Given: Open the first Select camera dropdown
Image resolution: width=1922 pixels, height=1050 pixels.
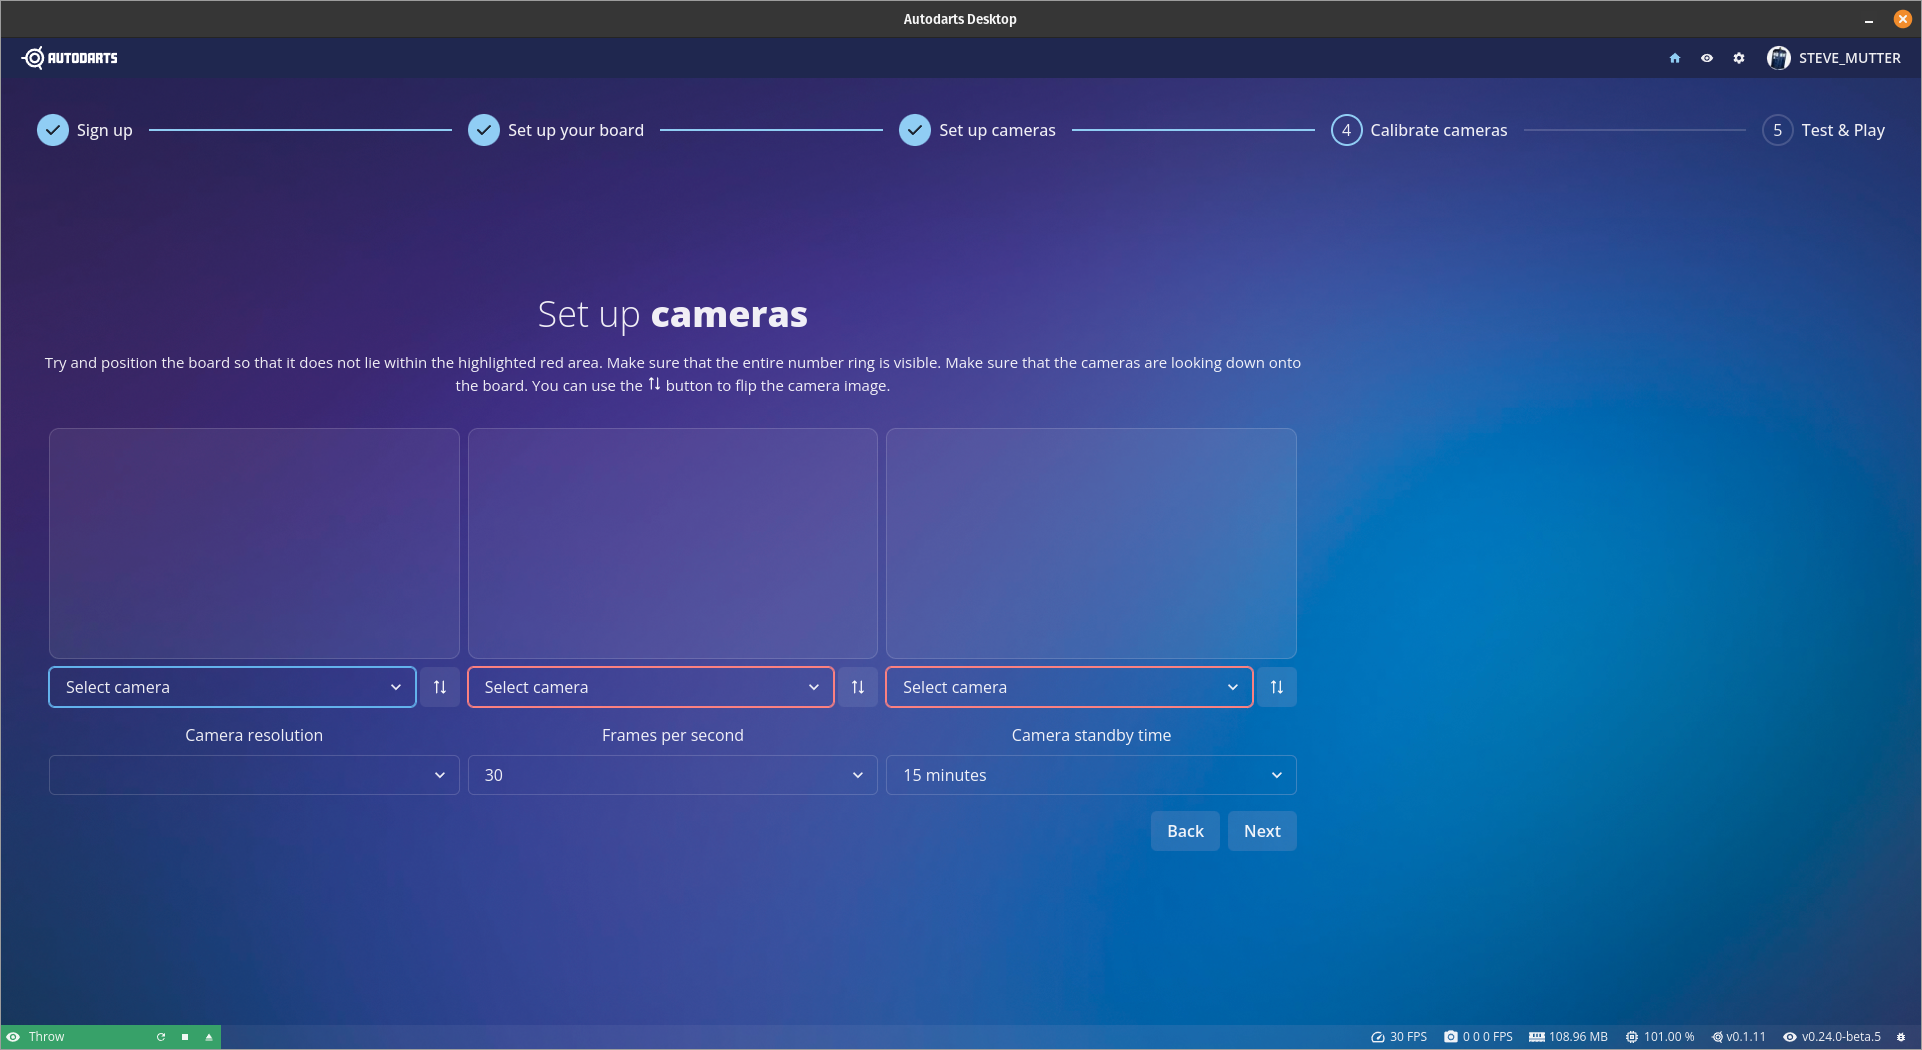Looking at the screenshot, I should [232, 687].
